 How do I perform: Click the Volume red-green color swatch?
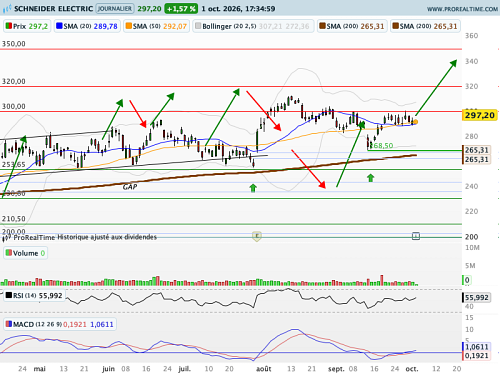click(9, 253)
